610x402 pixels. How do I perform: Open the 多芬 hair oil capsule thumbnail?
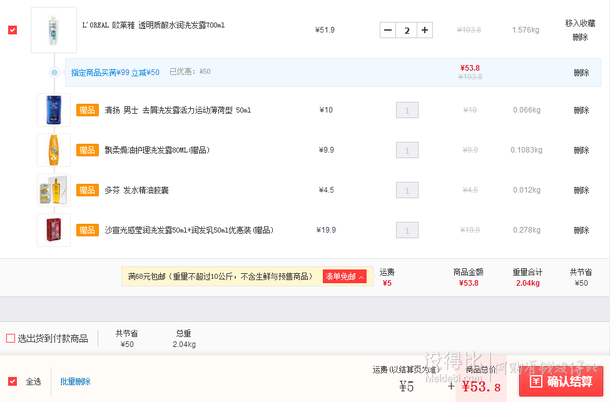tap(54, 190)
